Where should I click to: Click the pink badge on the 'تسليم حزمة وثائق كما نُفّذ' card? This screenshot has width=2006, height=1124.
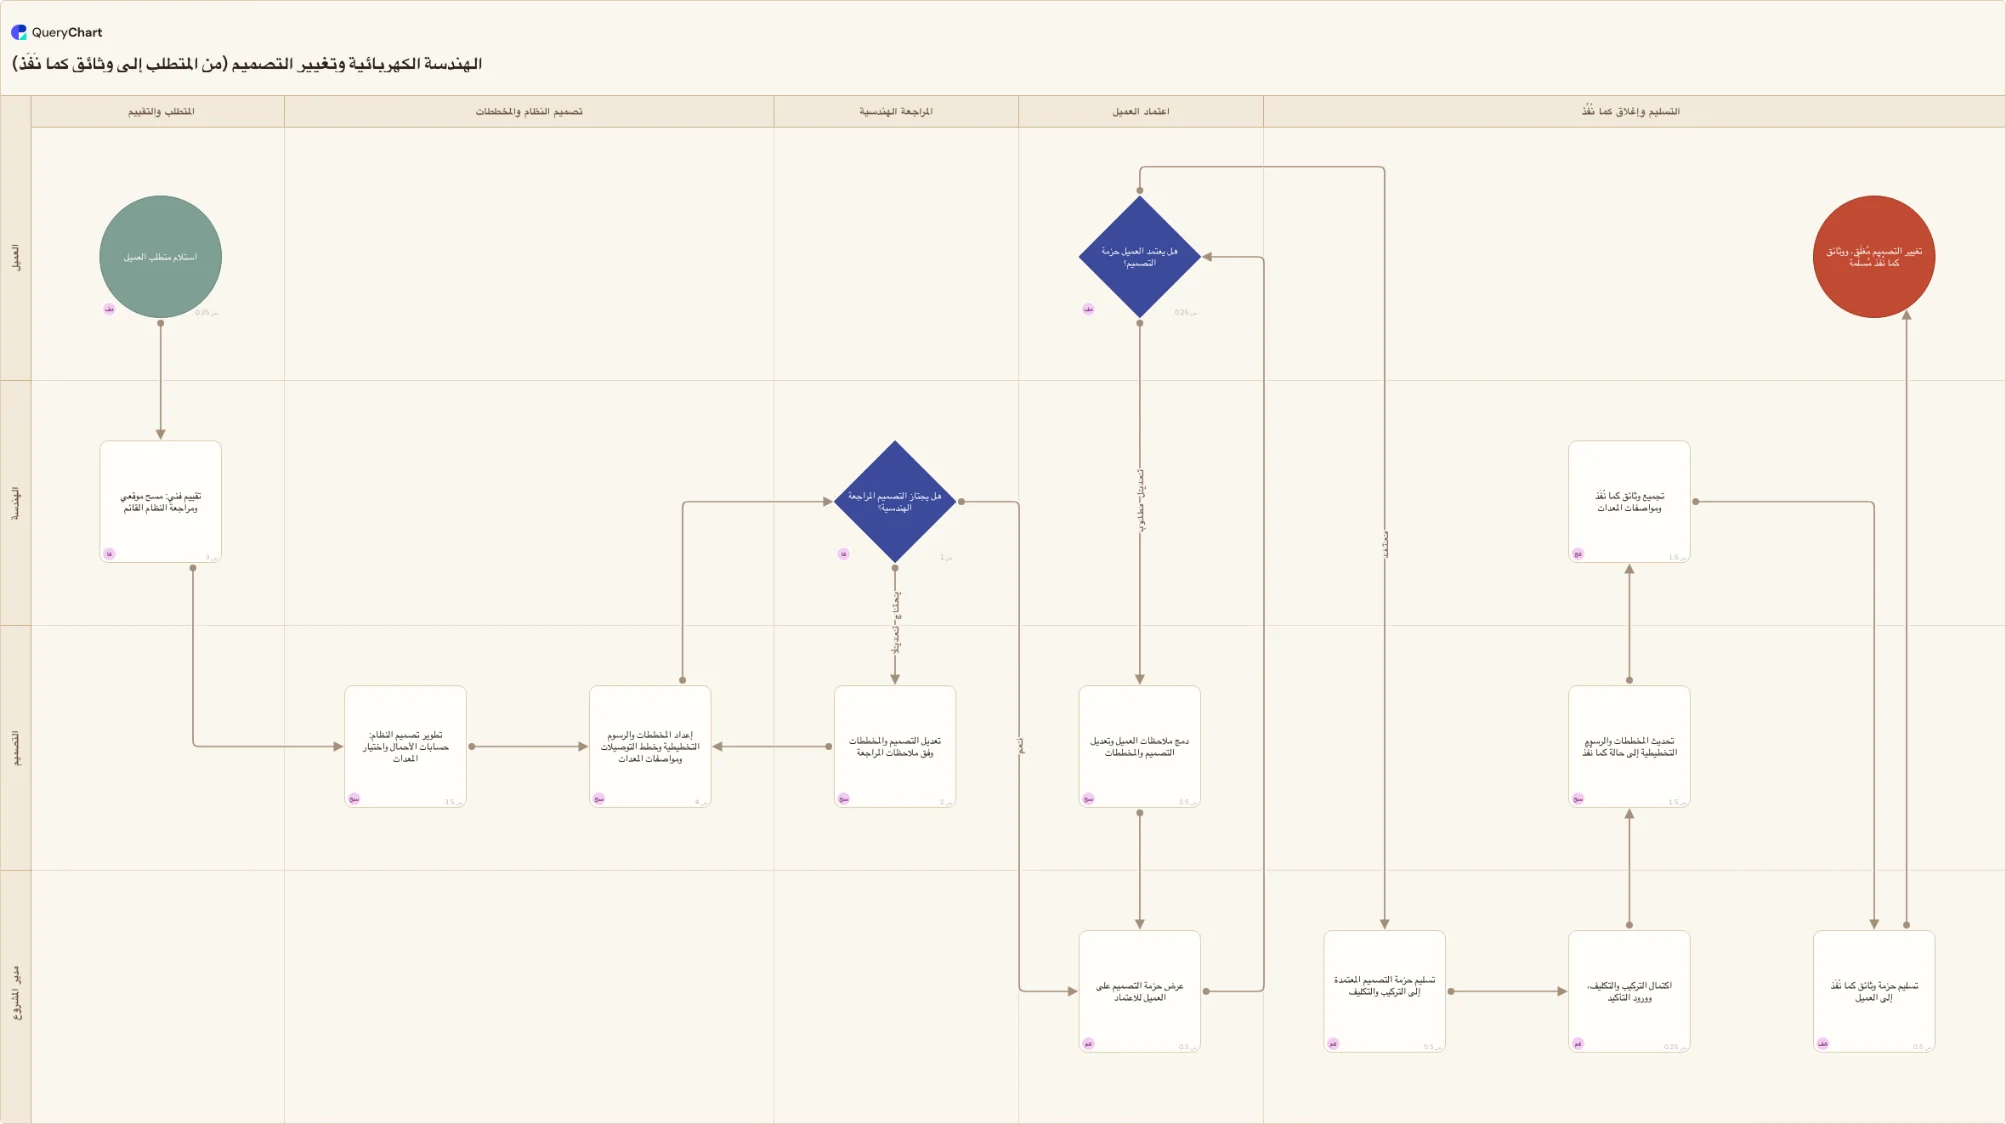1823,1044
